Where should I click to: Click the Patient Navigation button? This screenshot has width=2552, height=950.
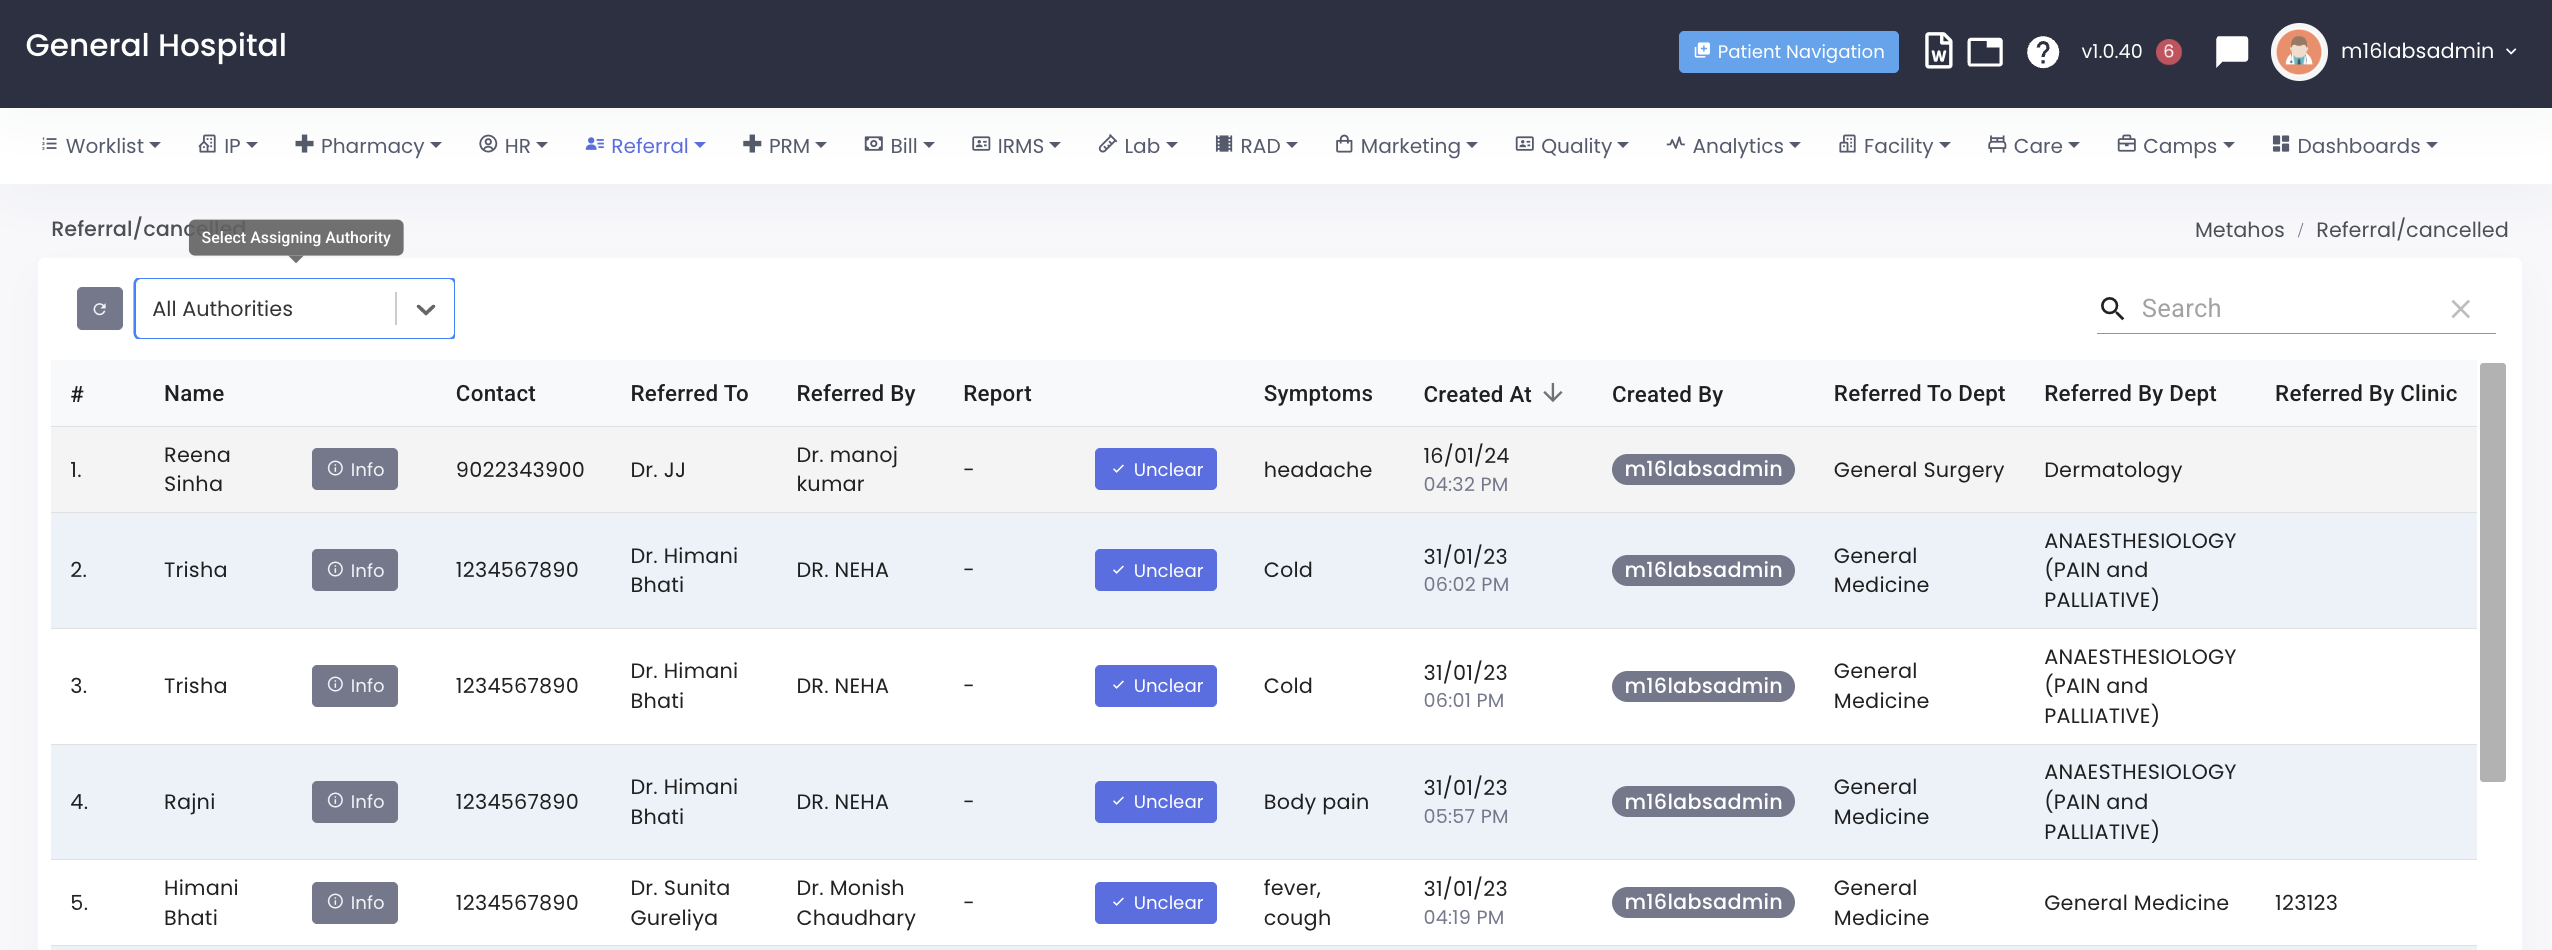point(1788,51)
